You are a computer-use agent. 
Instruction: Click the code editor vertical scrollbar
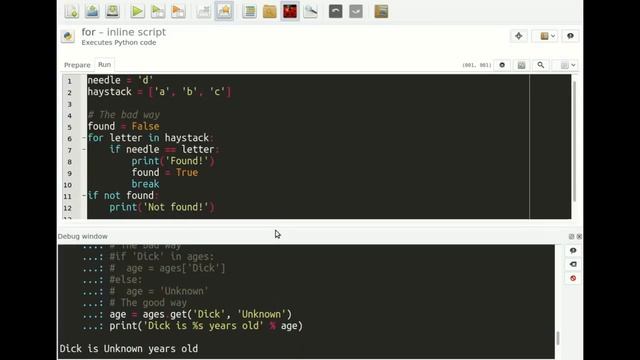[574, 141]
